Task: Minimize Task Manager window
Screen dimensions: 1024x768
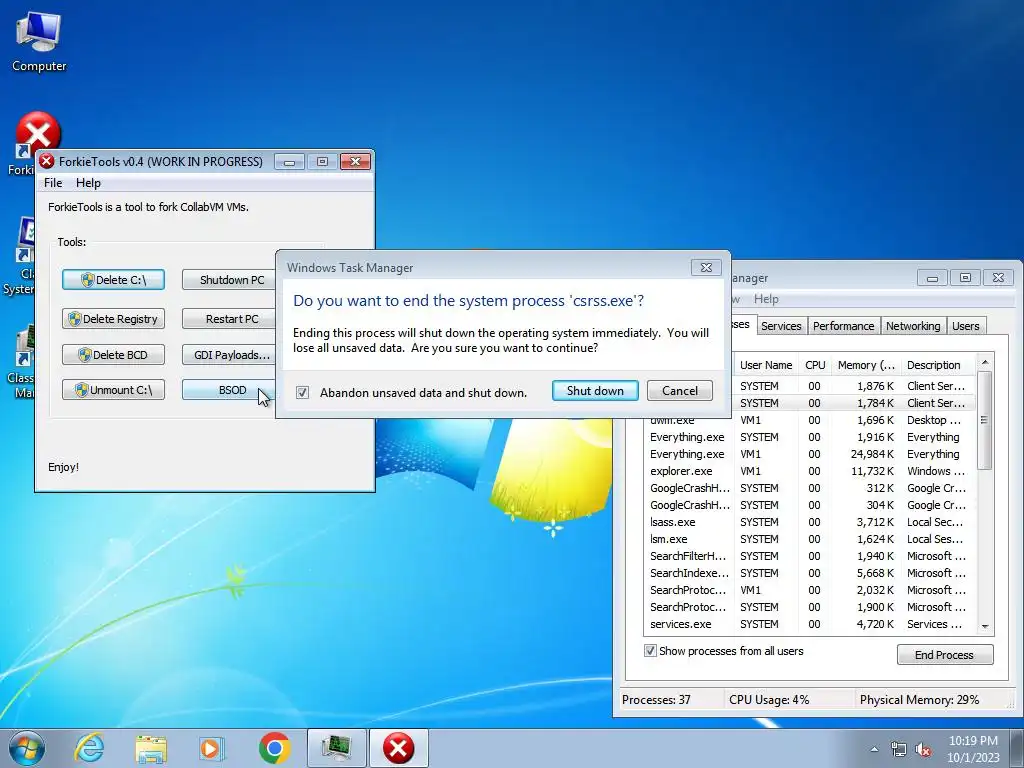Action: 932,278
